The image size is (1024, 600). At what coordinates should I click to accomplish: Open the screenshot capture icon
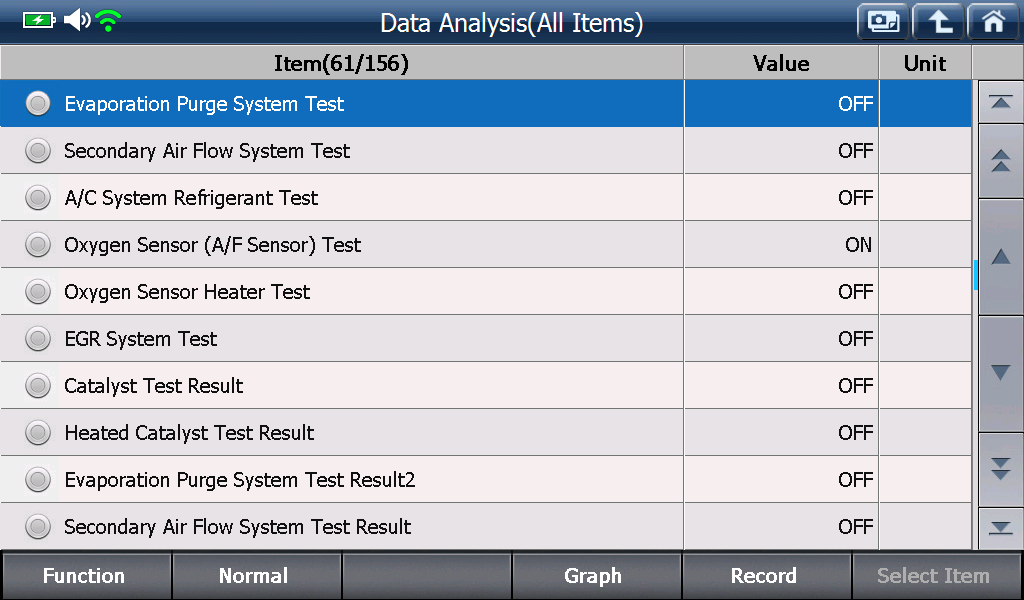click(x=883, y=22)
